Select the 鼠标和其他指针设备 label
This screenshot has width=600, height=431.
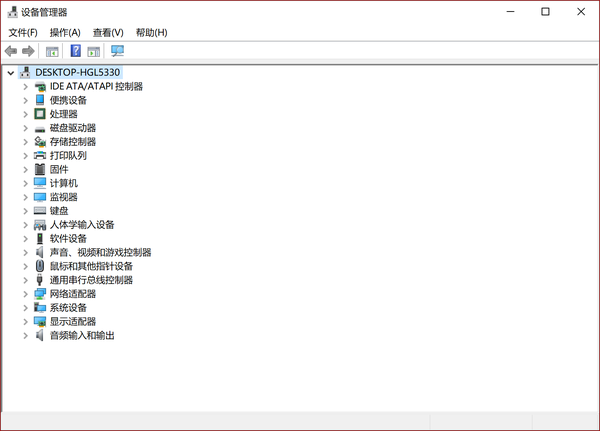point(91,266)
